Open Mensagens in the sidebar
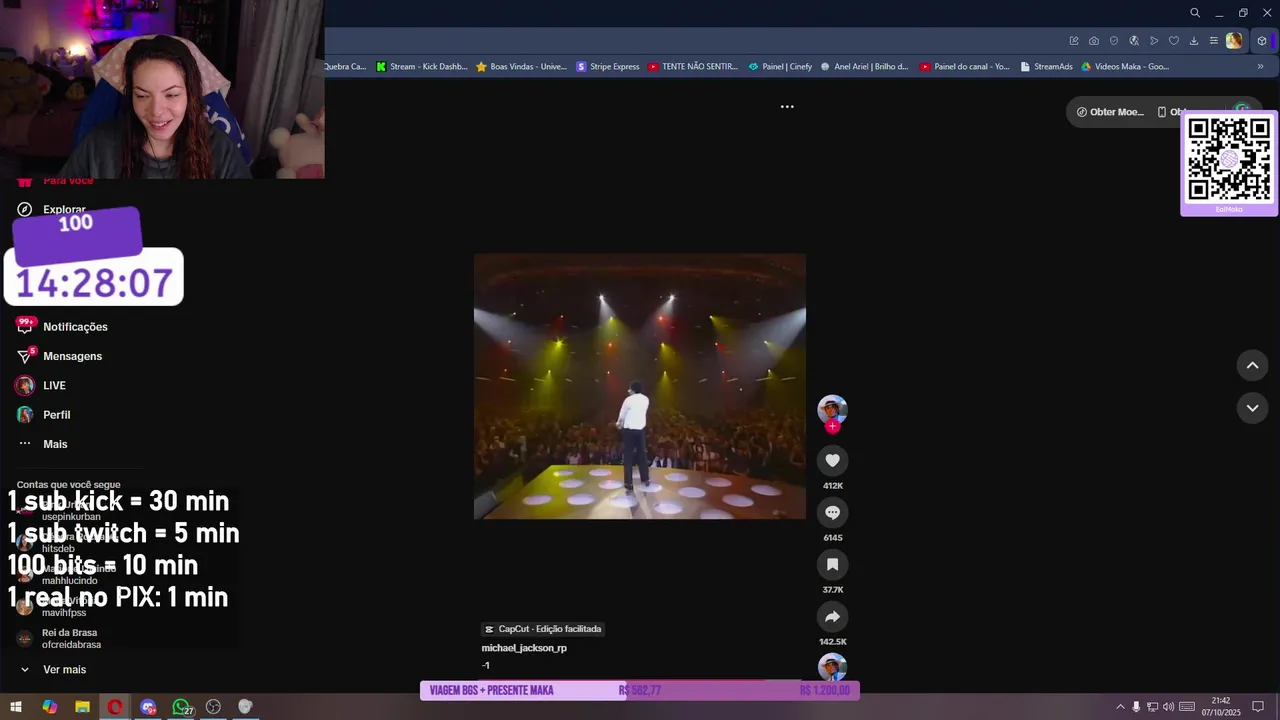 59,356
